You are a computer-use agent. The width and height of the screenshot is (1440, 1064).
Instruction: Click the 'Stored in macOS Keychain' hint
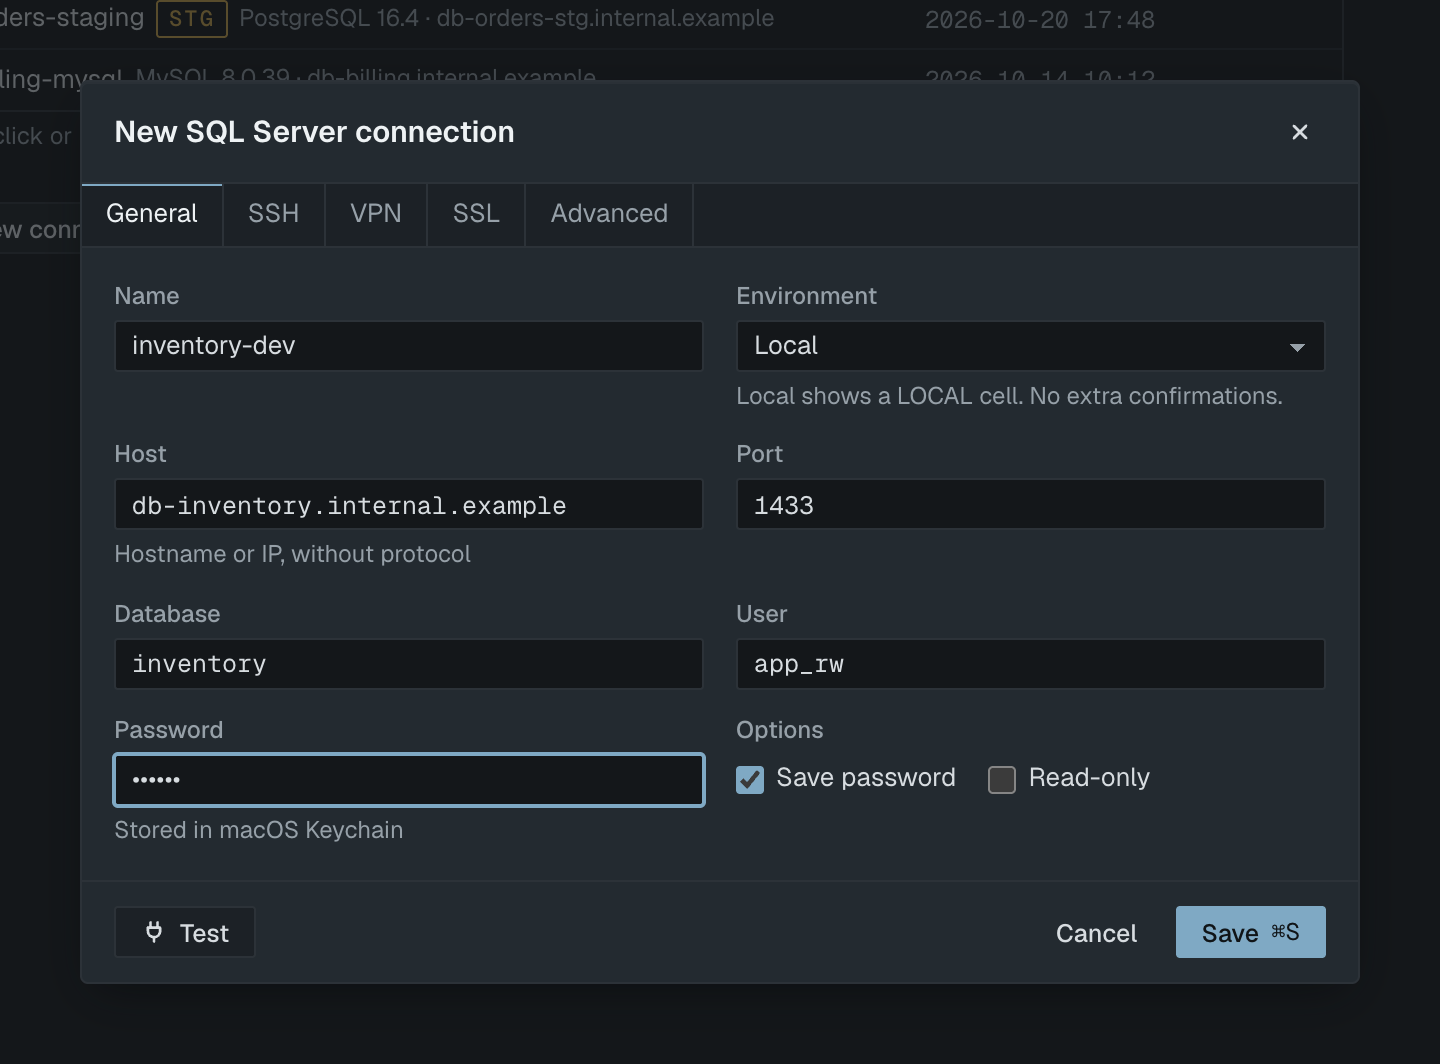[x=259, y=830]
